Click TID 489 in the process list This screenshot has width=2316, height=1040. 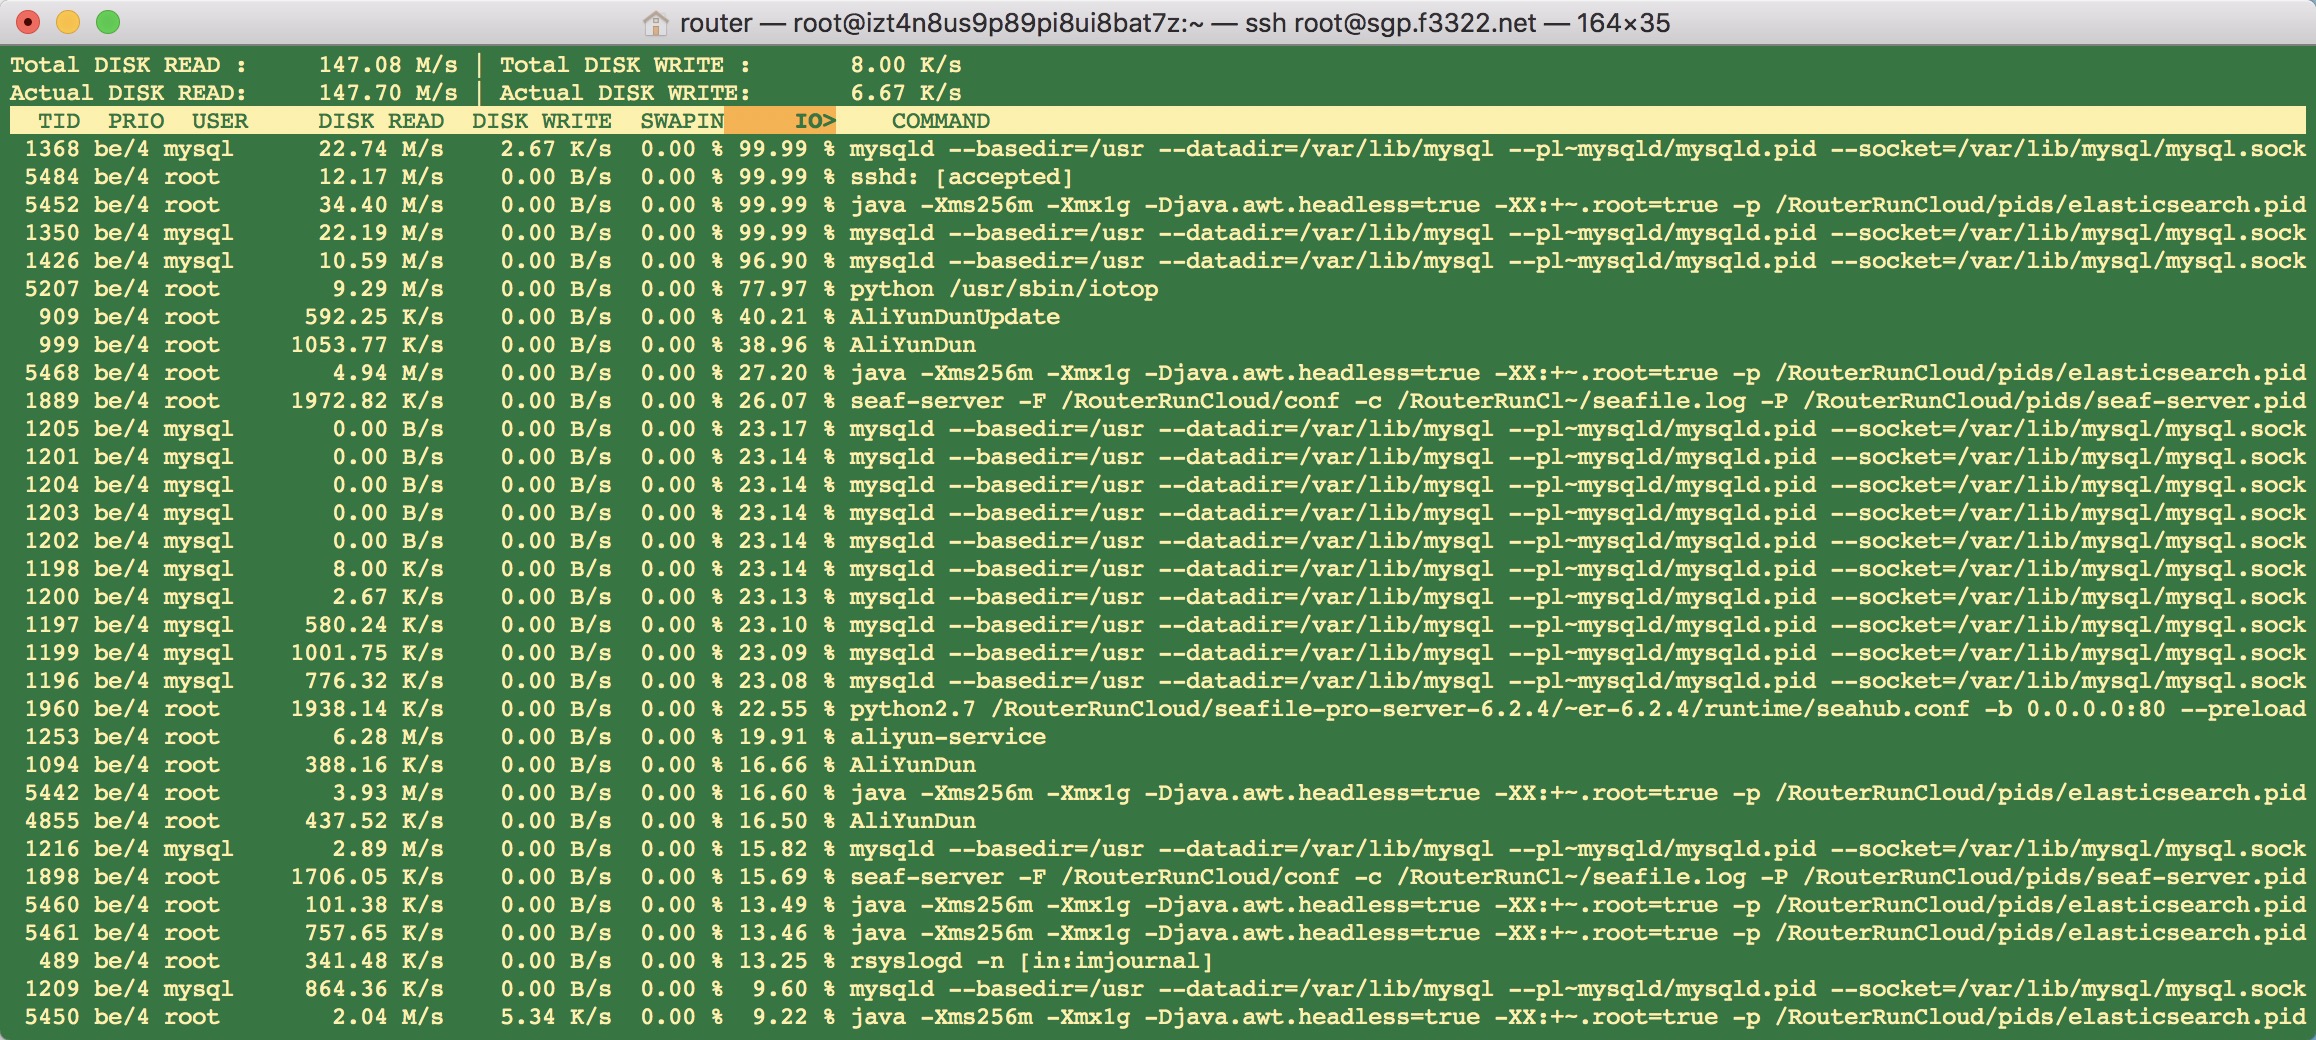[x=59, y=961]
